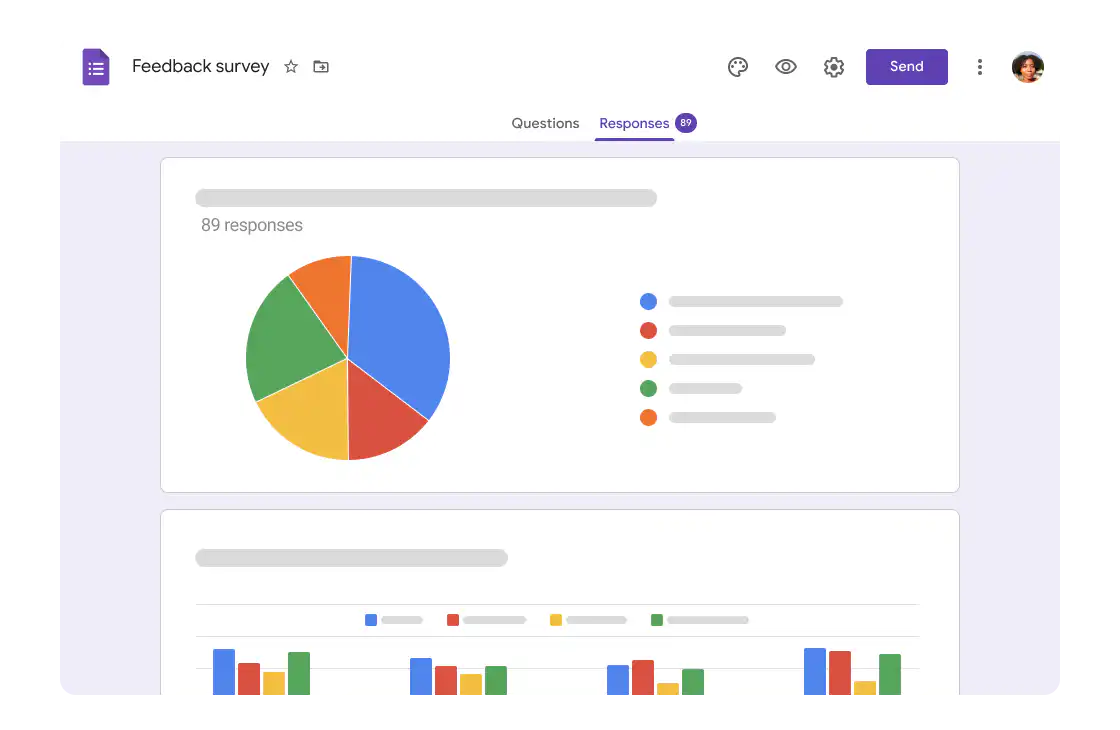Open the Customize theme palette icon
Viewport: 1120px width, 730px height.
click(738, 66)
